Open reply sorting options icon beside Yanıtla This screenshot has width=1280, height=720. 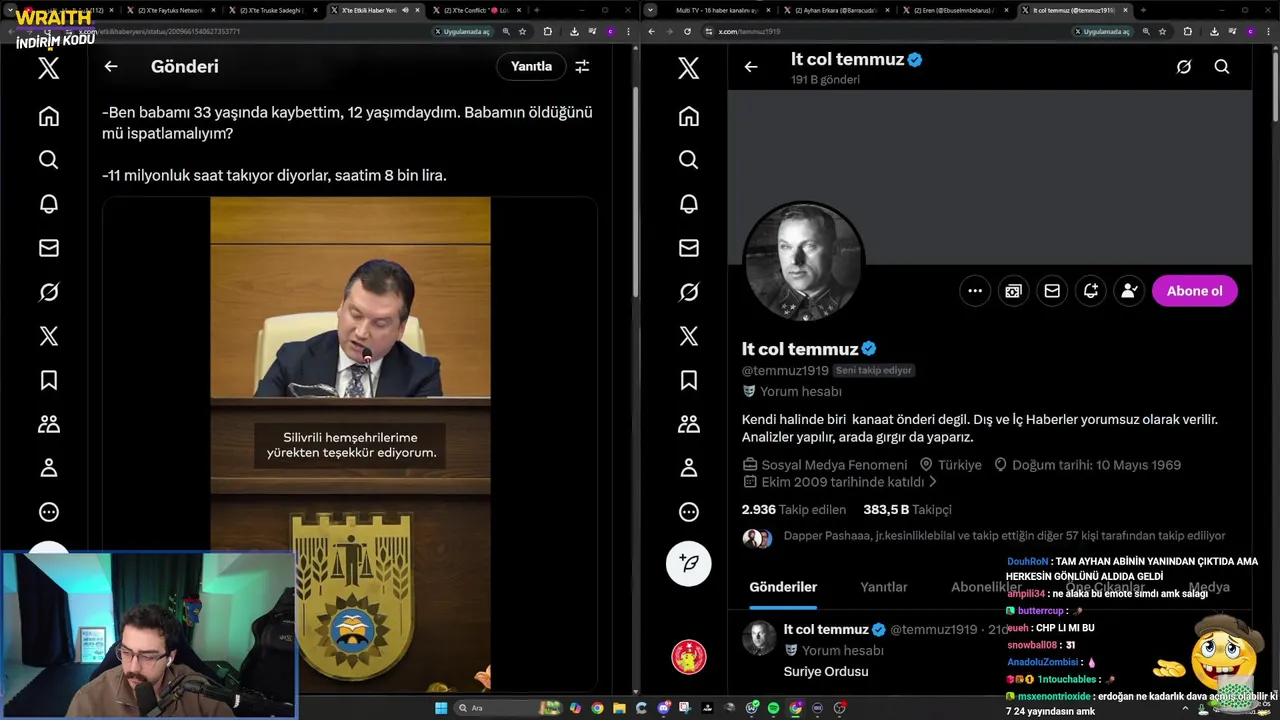582,66
